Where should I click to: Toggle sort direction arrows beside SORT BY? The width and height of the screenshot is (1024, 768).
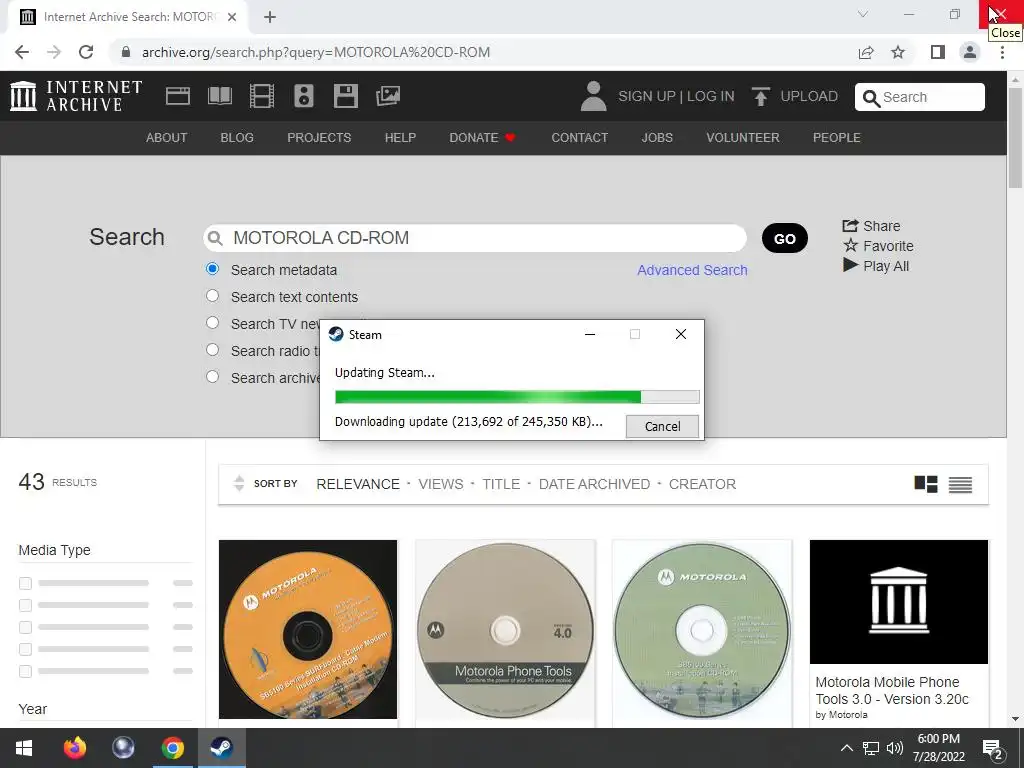(x=239, y=483)
